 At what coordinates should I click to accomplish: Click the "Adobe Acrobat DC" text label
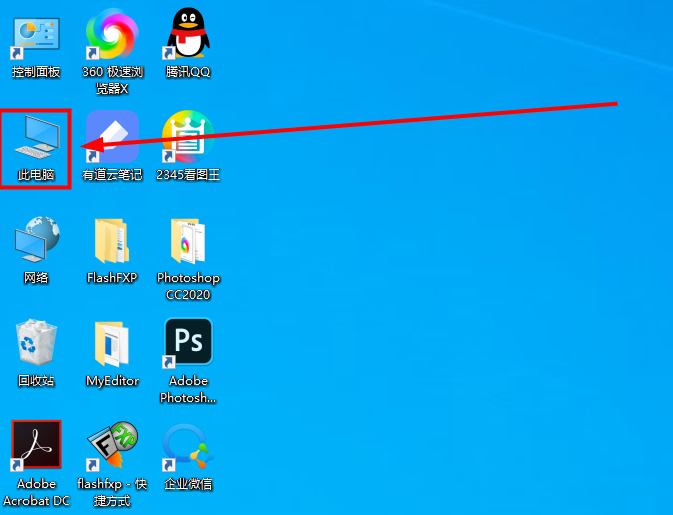click(x=36, y=492)
